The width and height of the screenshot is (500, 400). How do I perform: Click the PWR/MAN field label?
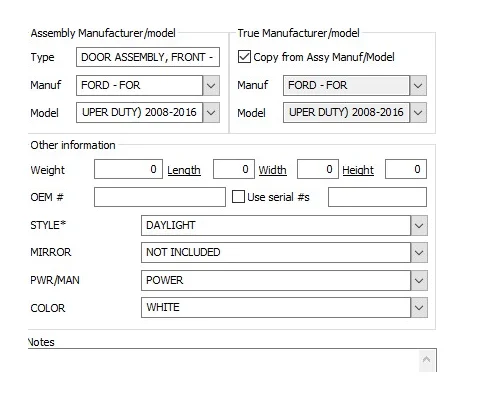[x=55, y=280]
